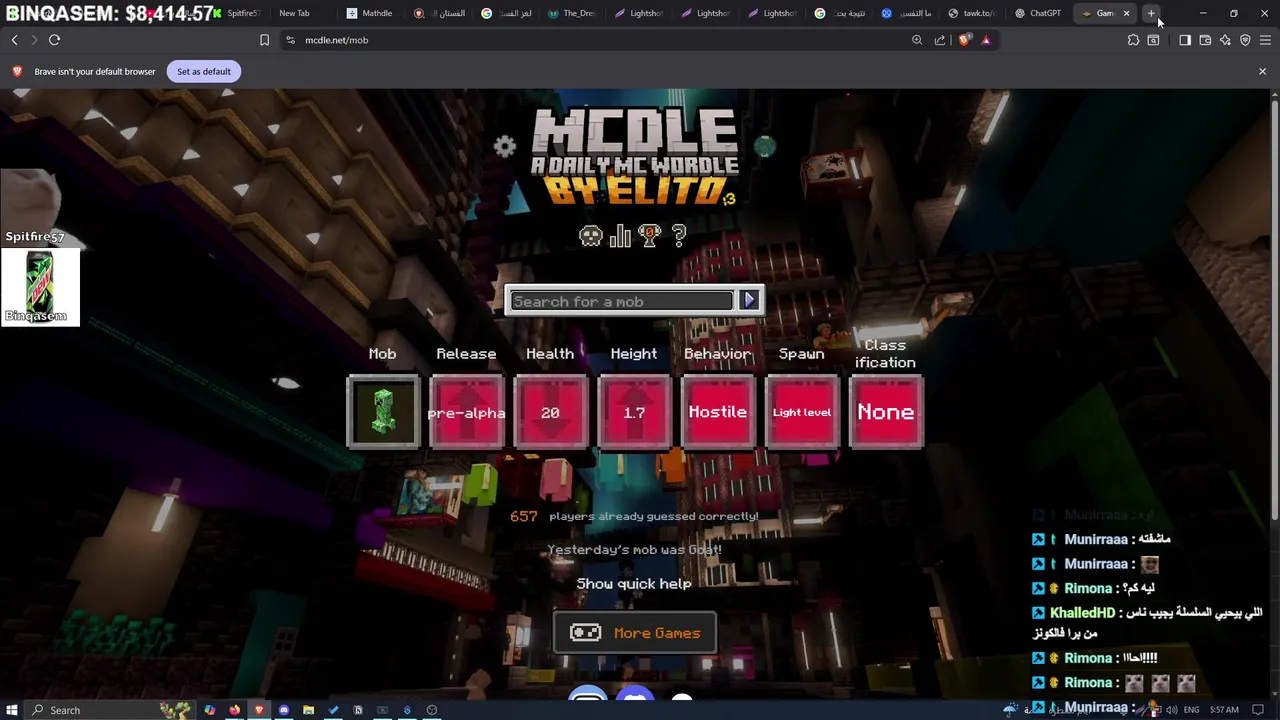The image size is (1280, 720).
Task: Focus the "Search for a mob" field
Action: tap(621, 301)
